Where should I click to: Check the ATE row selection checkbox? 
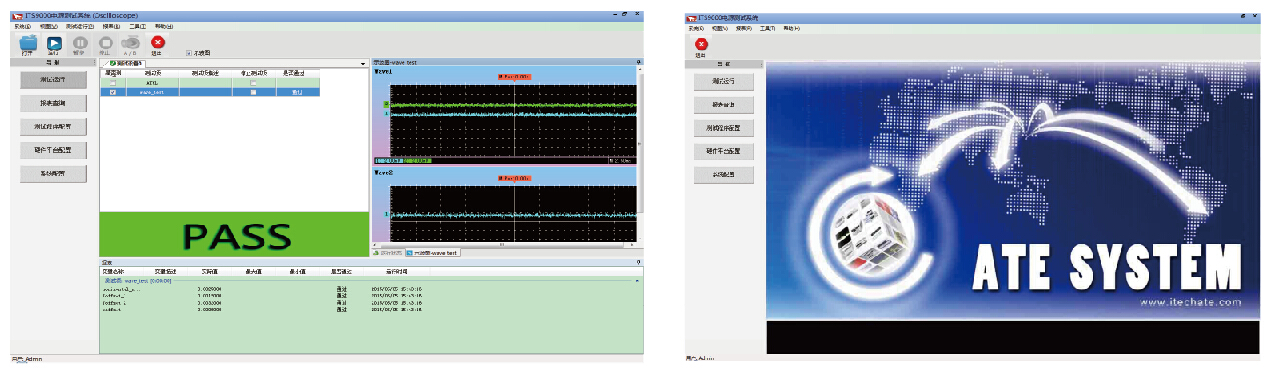coord(112,83)
